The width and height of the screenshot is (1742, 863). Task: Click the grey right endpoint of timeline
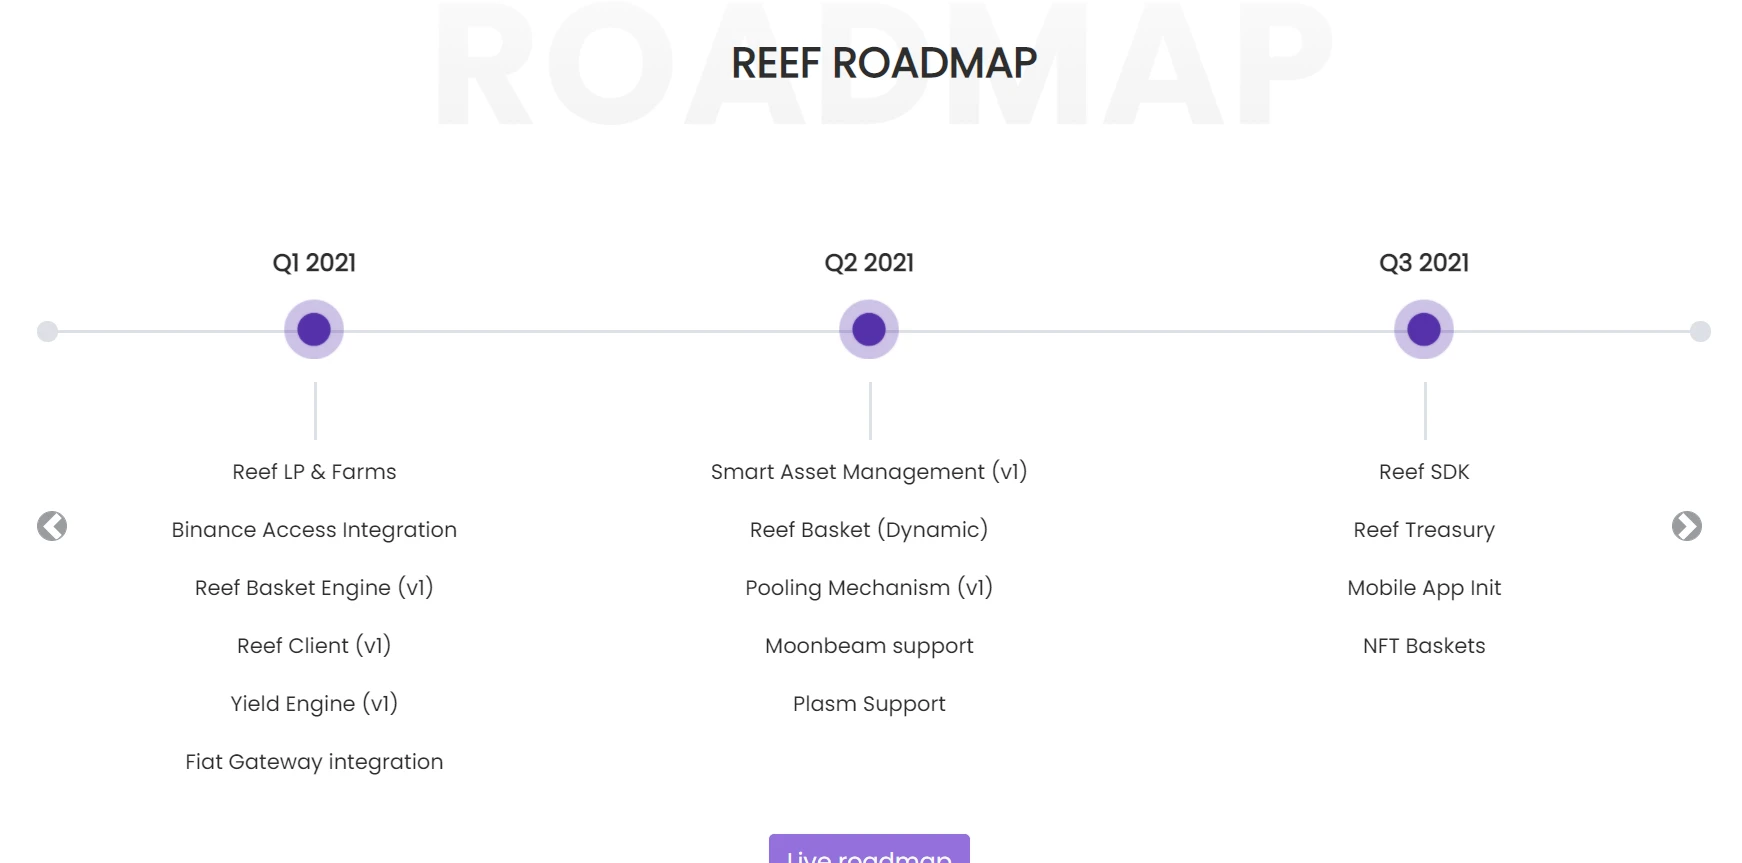1700,331
